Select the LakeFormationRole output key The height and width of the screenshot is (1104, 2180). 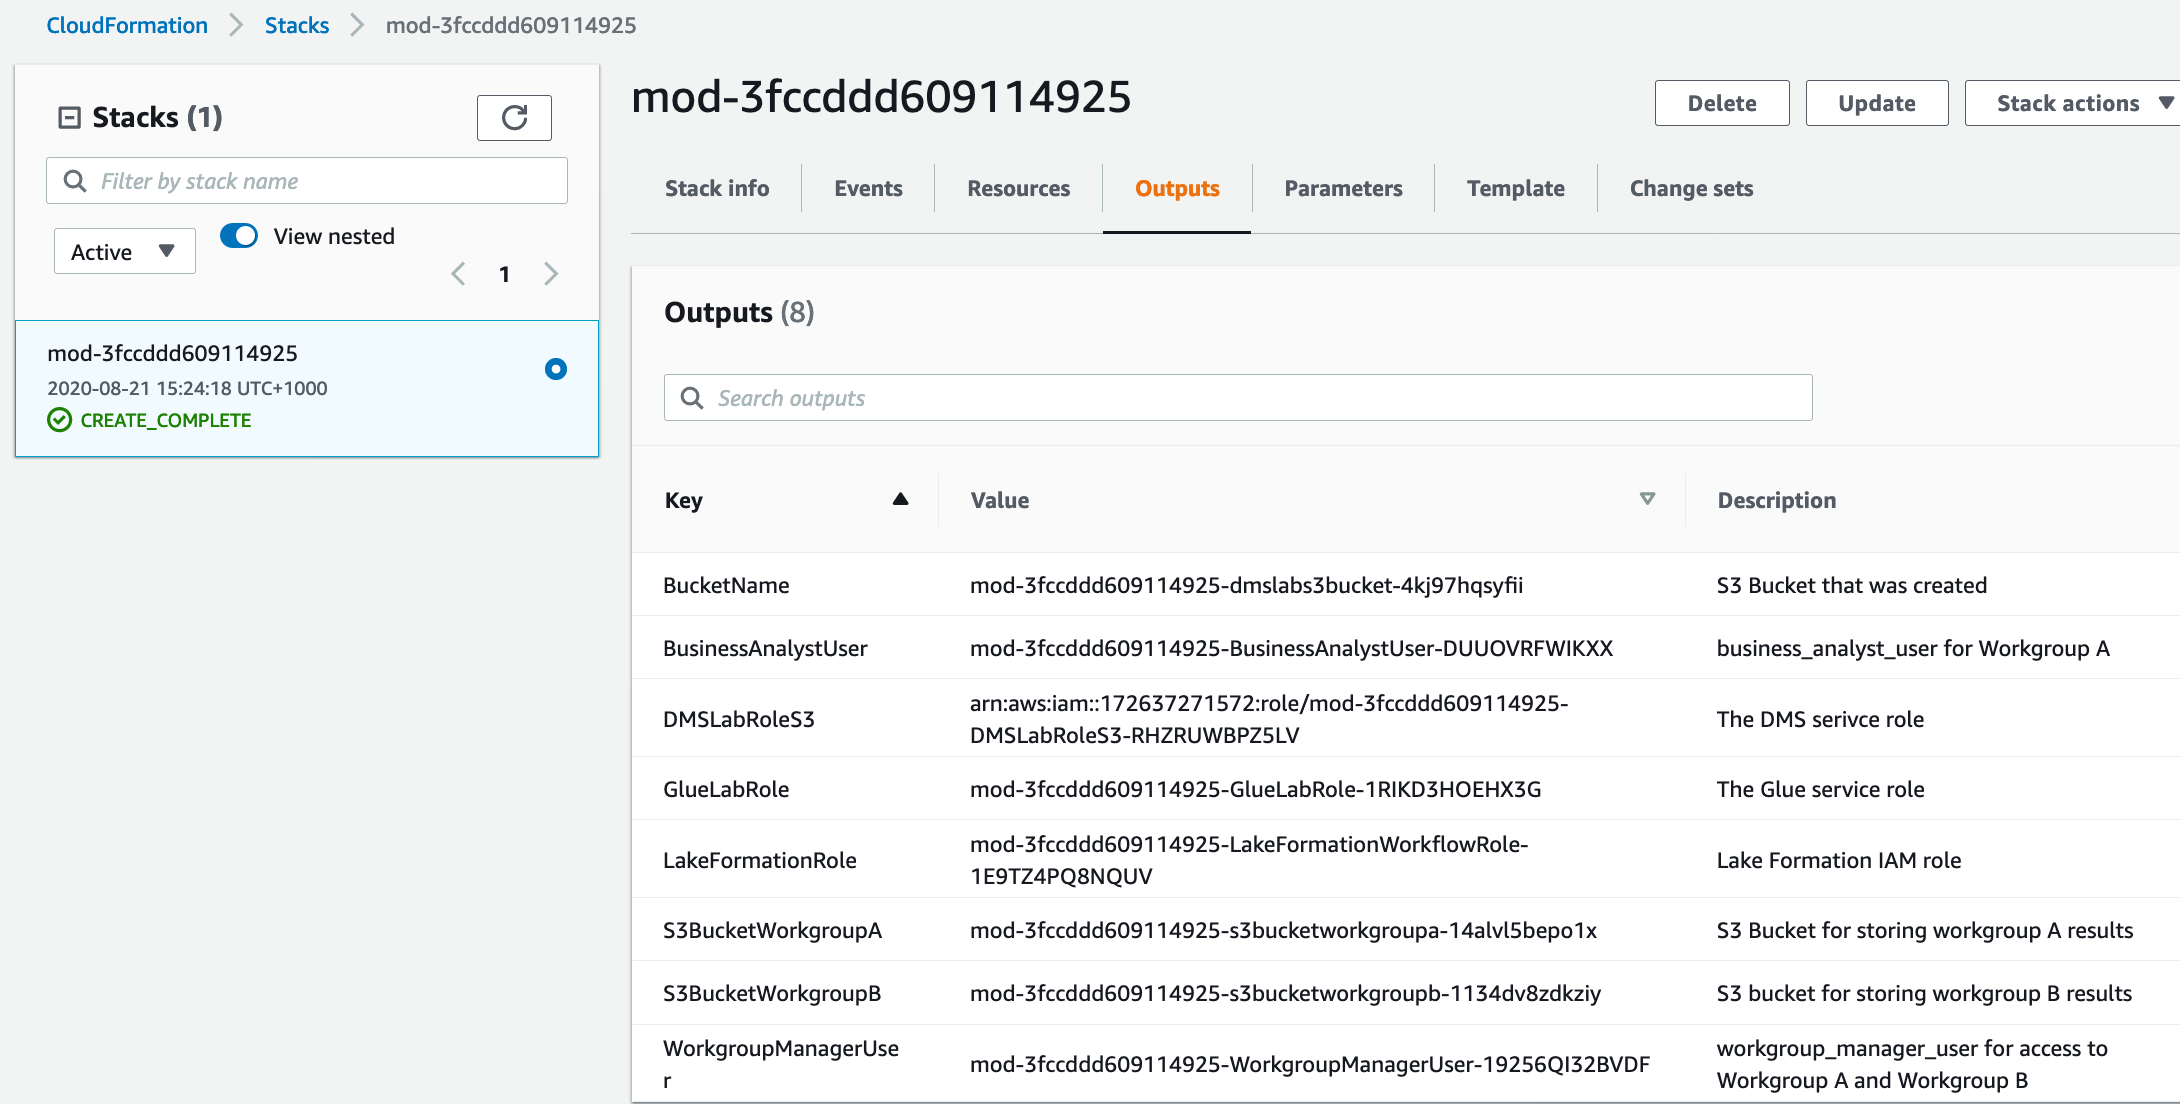pos(760,860)
